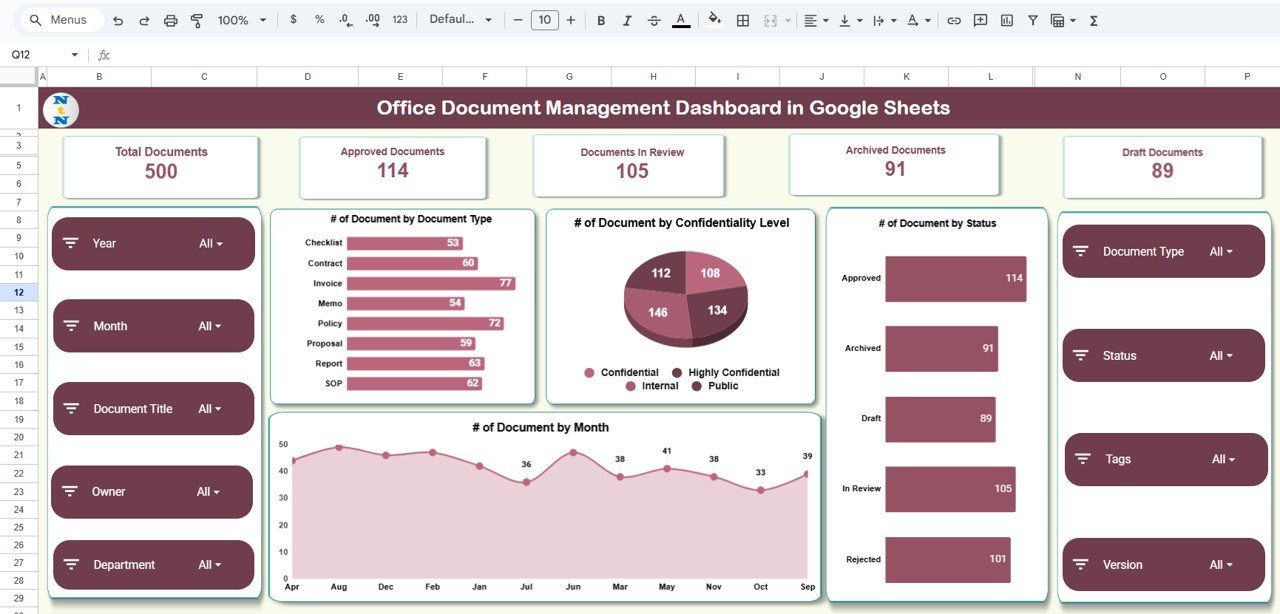Toggle bold formatting
The image size is (1280, 614).
(x=600, y=19)
